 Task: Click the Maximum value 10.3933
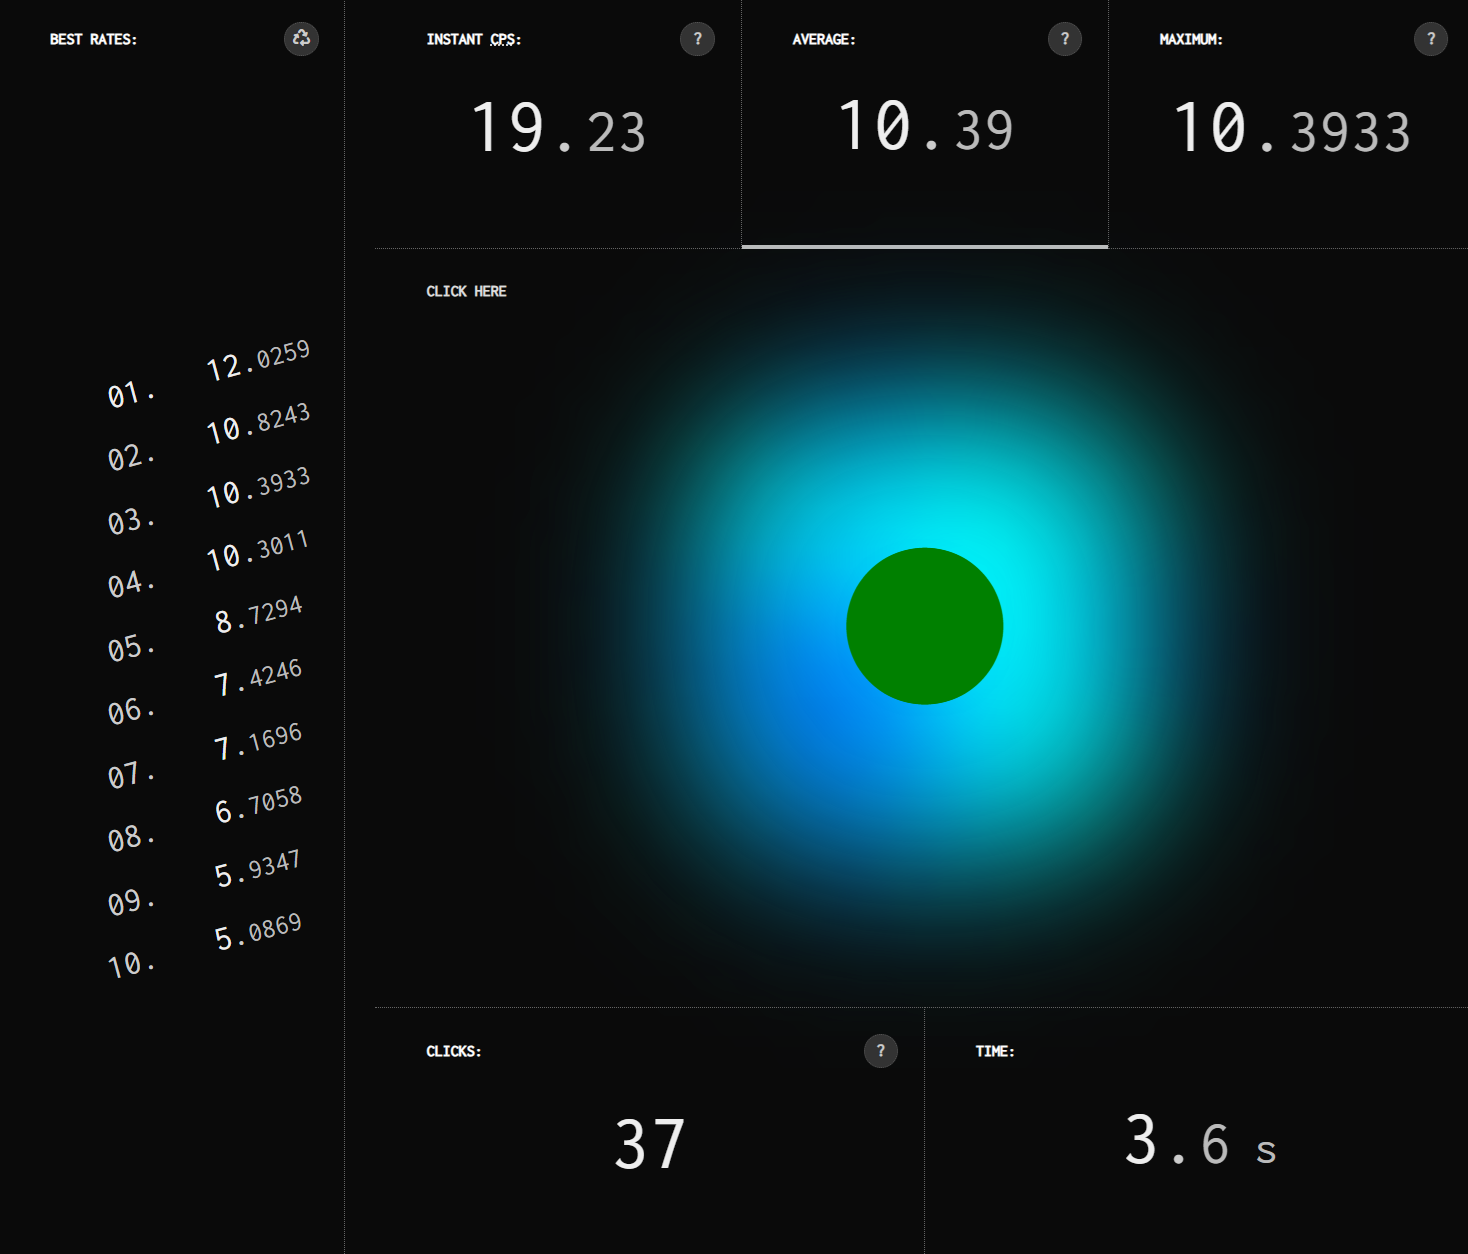(1292, 129)
